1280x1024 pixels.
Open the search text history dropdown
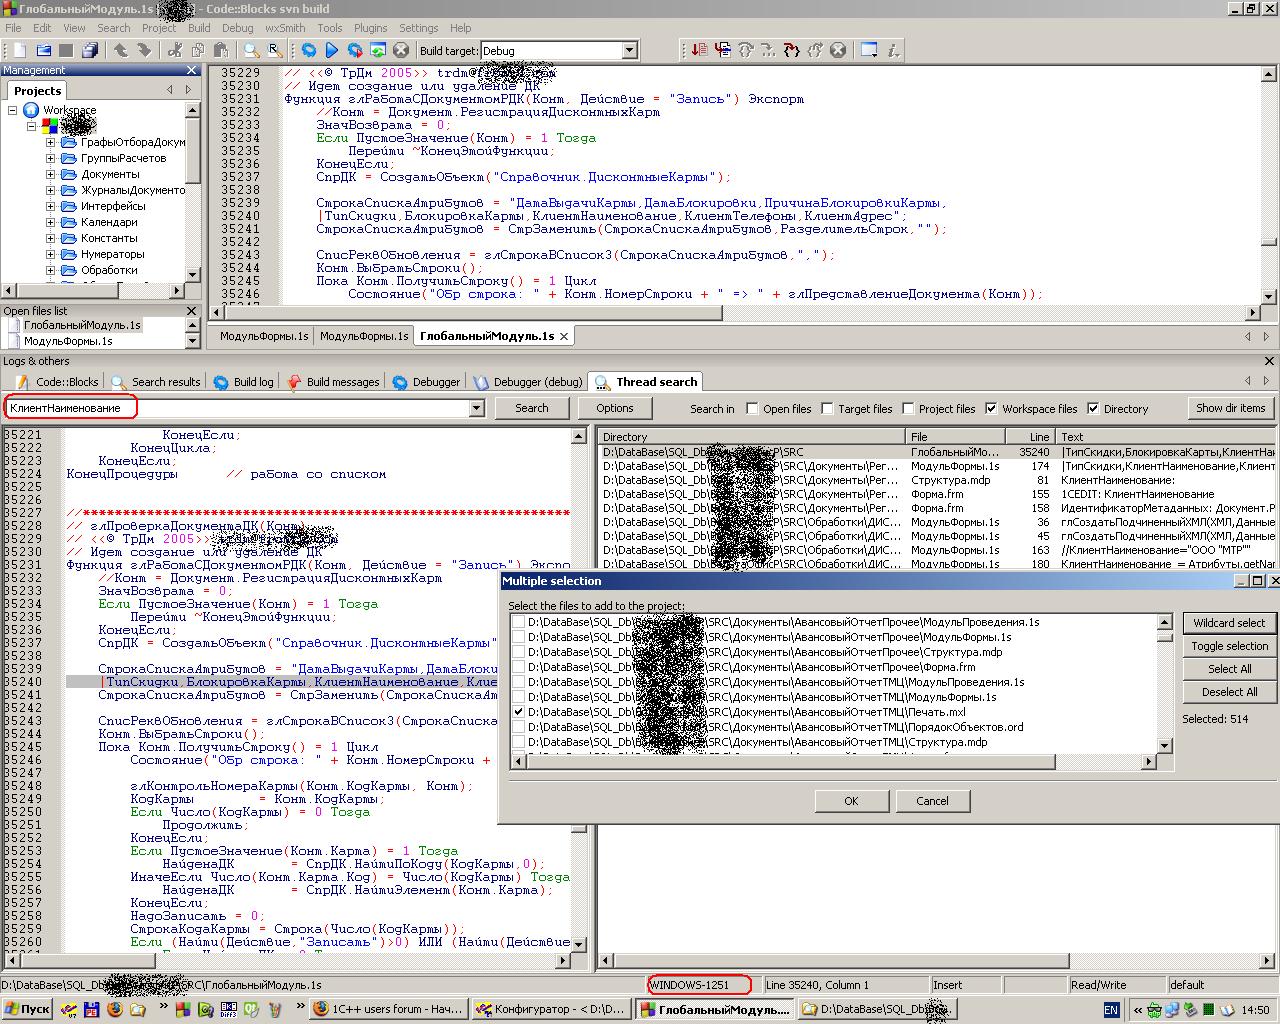click(476, 408)
